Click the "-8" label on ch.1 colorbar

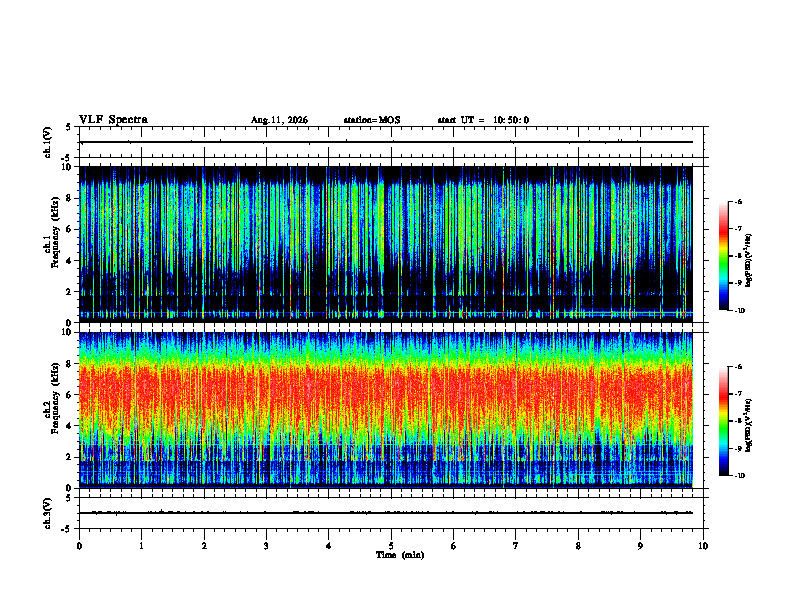pos(738,256)
